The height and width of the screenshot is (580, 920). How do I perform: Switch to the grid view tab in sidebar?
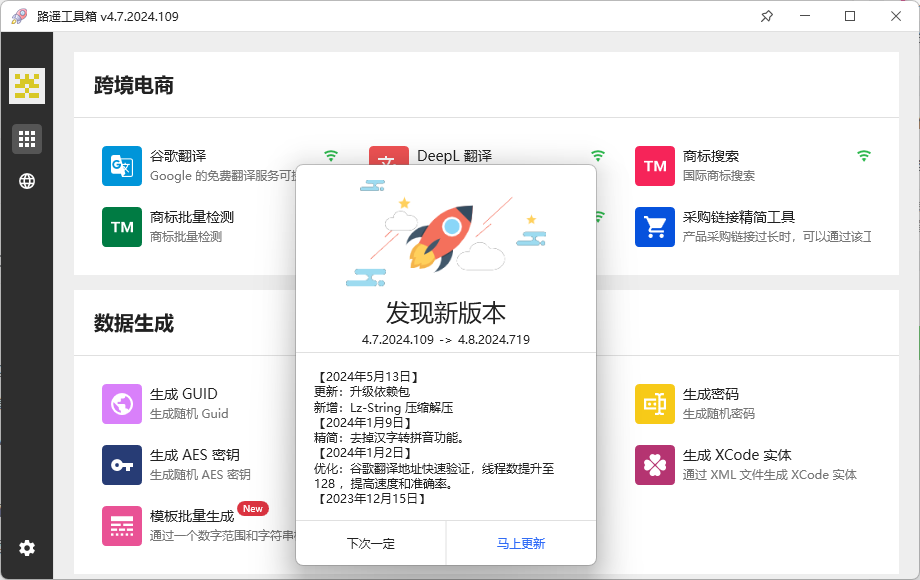click(x=27, y=138)
